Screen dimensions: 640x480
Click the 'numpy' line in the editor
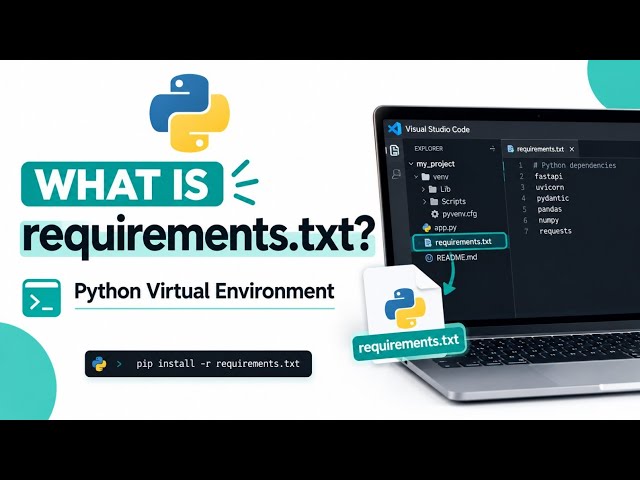pyautogui.click(x=549, y=220)
